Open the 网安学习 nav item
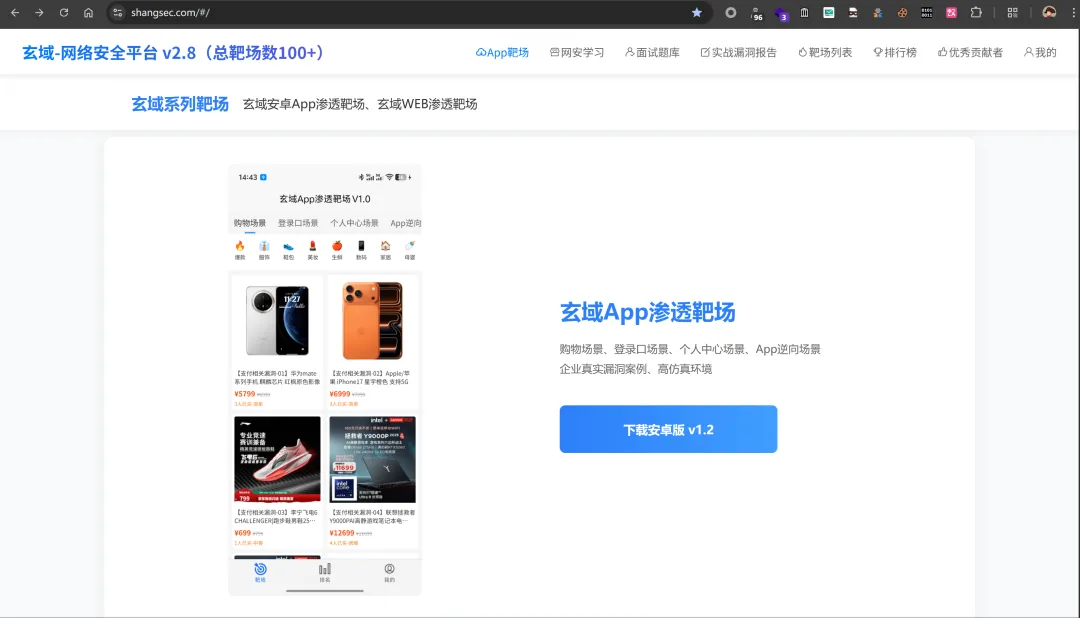This screenshot has height=618, width=1080. (x=577, y=52)
